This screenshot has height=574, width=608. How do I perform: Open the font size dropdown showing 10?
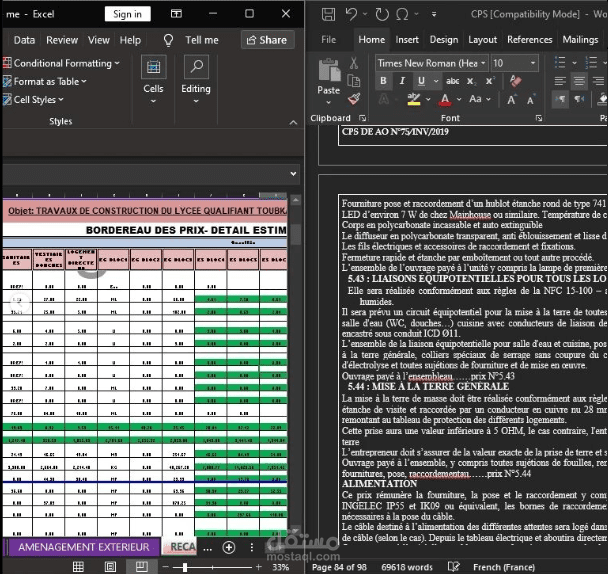coord(533,63)
